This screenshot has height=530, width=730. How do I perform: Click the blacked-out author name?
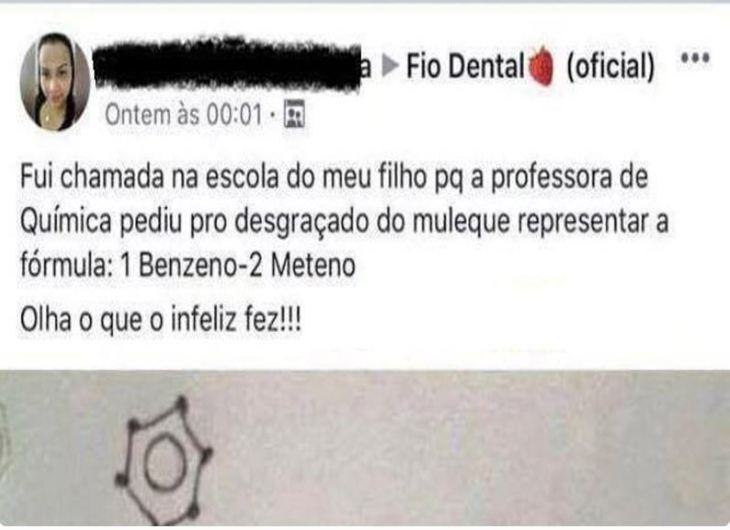(x=227, y=64)
